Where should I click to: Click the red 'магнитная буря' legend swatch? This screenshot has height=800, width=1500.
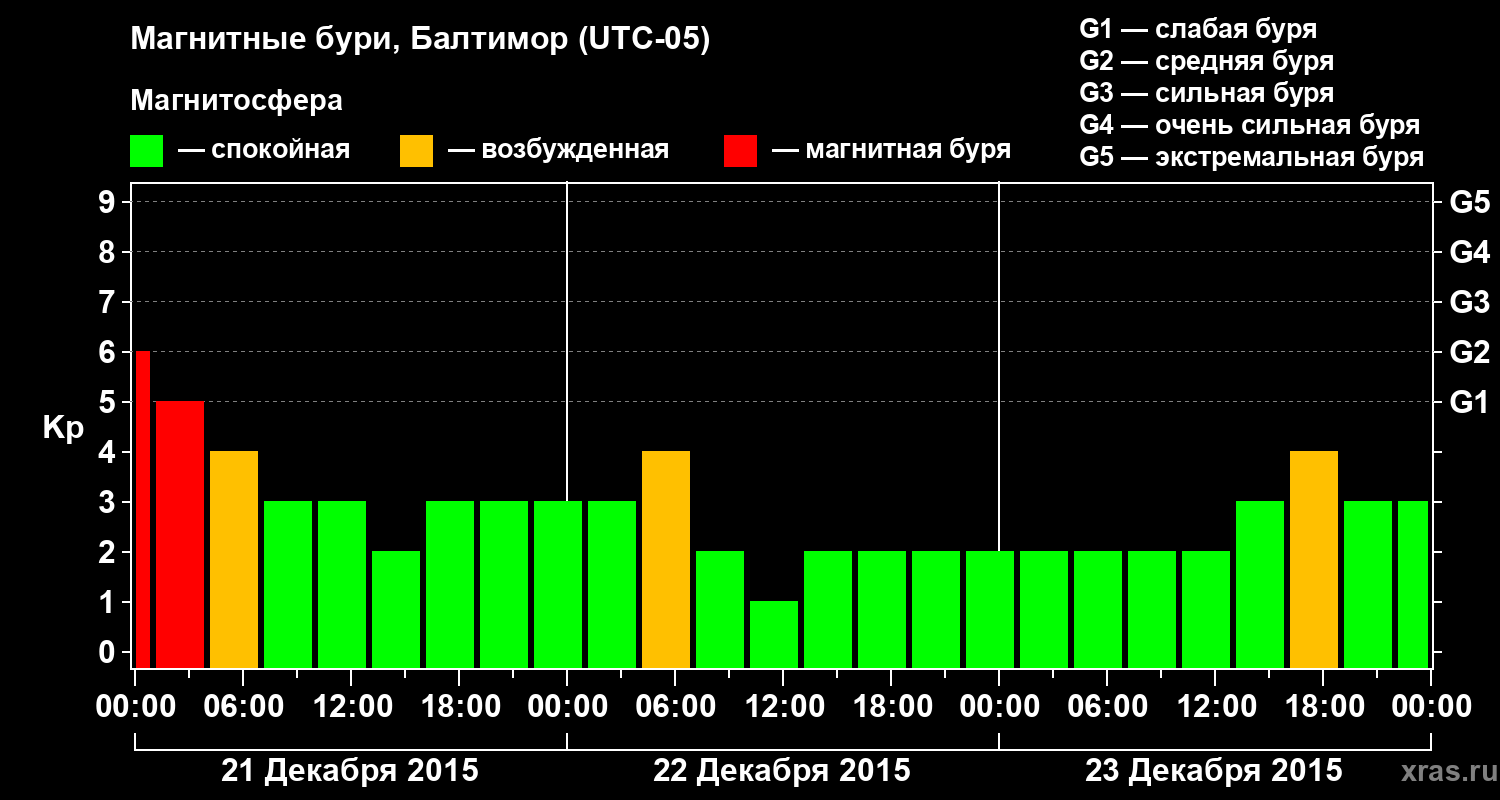point(741,151)
